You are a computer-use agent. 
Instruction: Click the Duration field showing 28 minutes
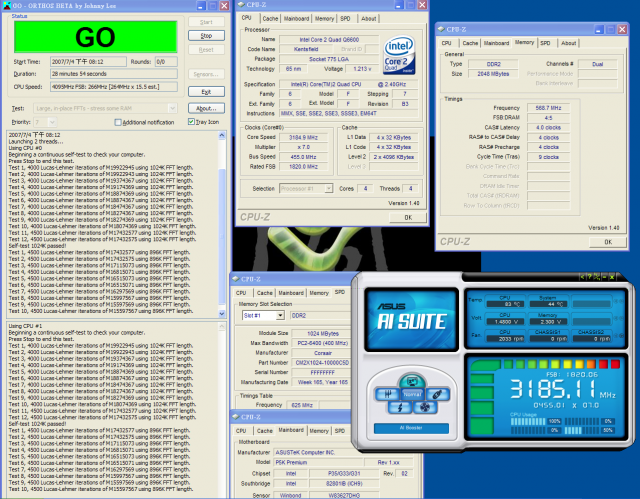click(x=114, y=74)
